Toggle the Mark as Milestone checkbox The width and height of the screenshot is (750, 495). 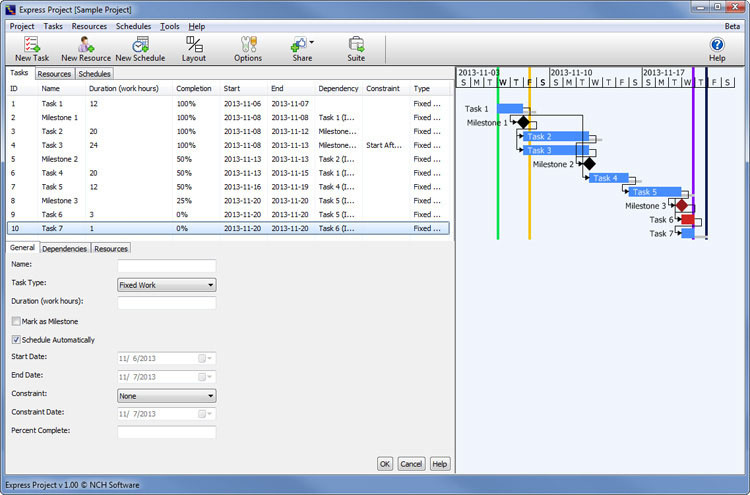[16, 321]
